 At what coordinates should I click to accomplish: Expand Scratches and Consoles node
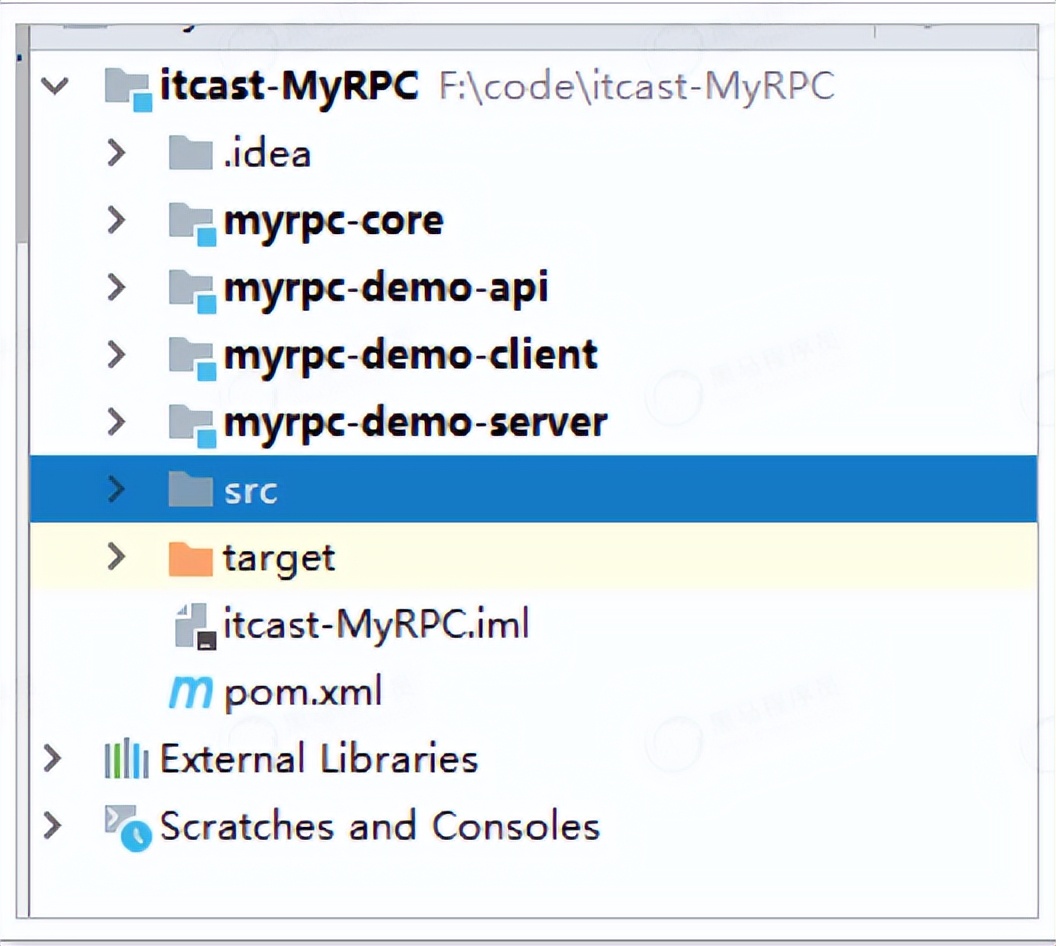(53, 826)
